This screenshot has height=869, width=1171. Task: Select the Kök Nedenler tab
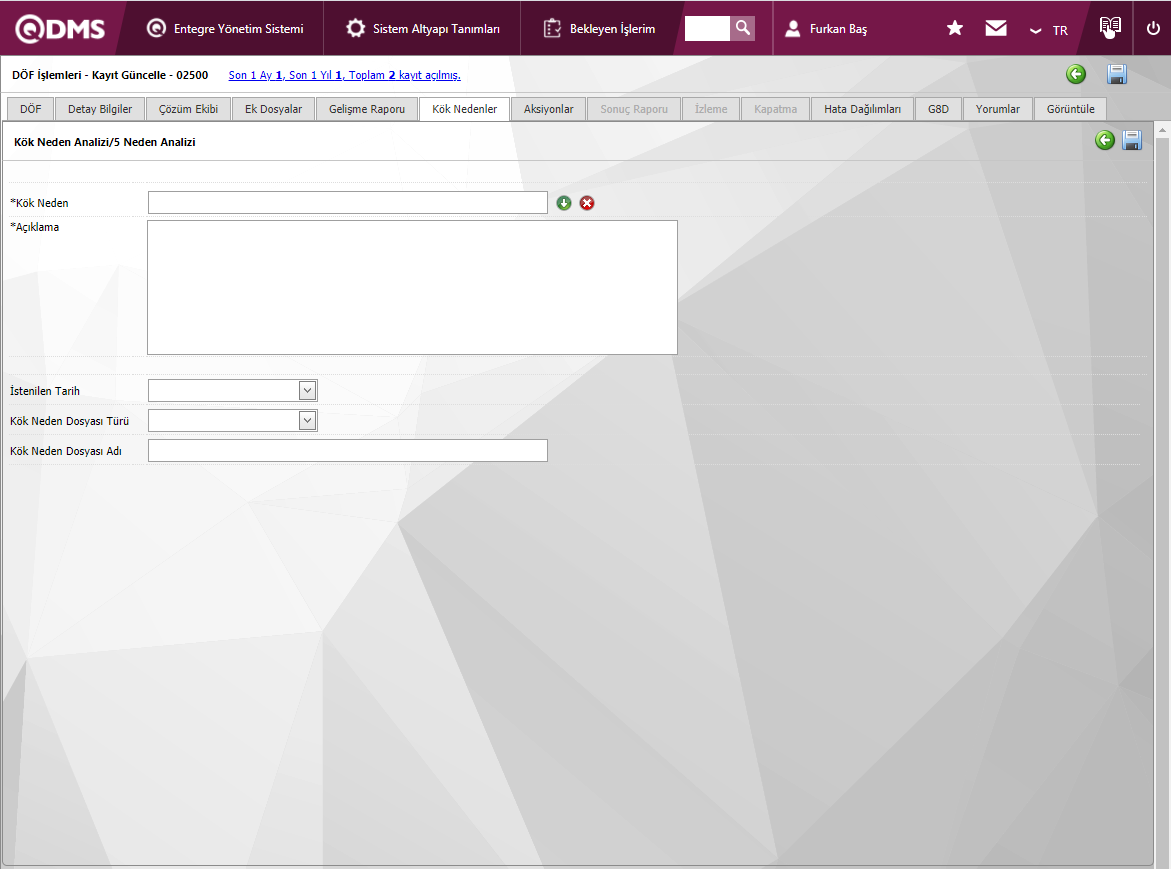click(x=465, y=109)
